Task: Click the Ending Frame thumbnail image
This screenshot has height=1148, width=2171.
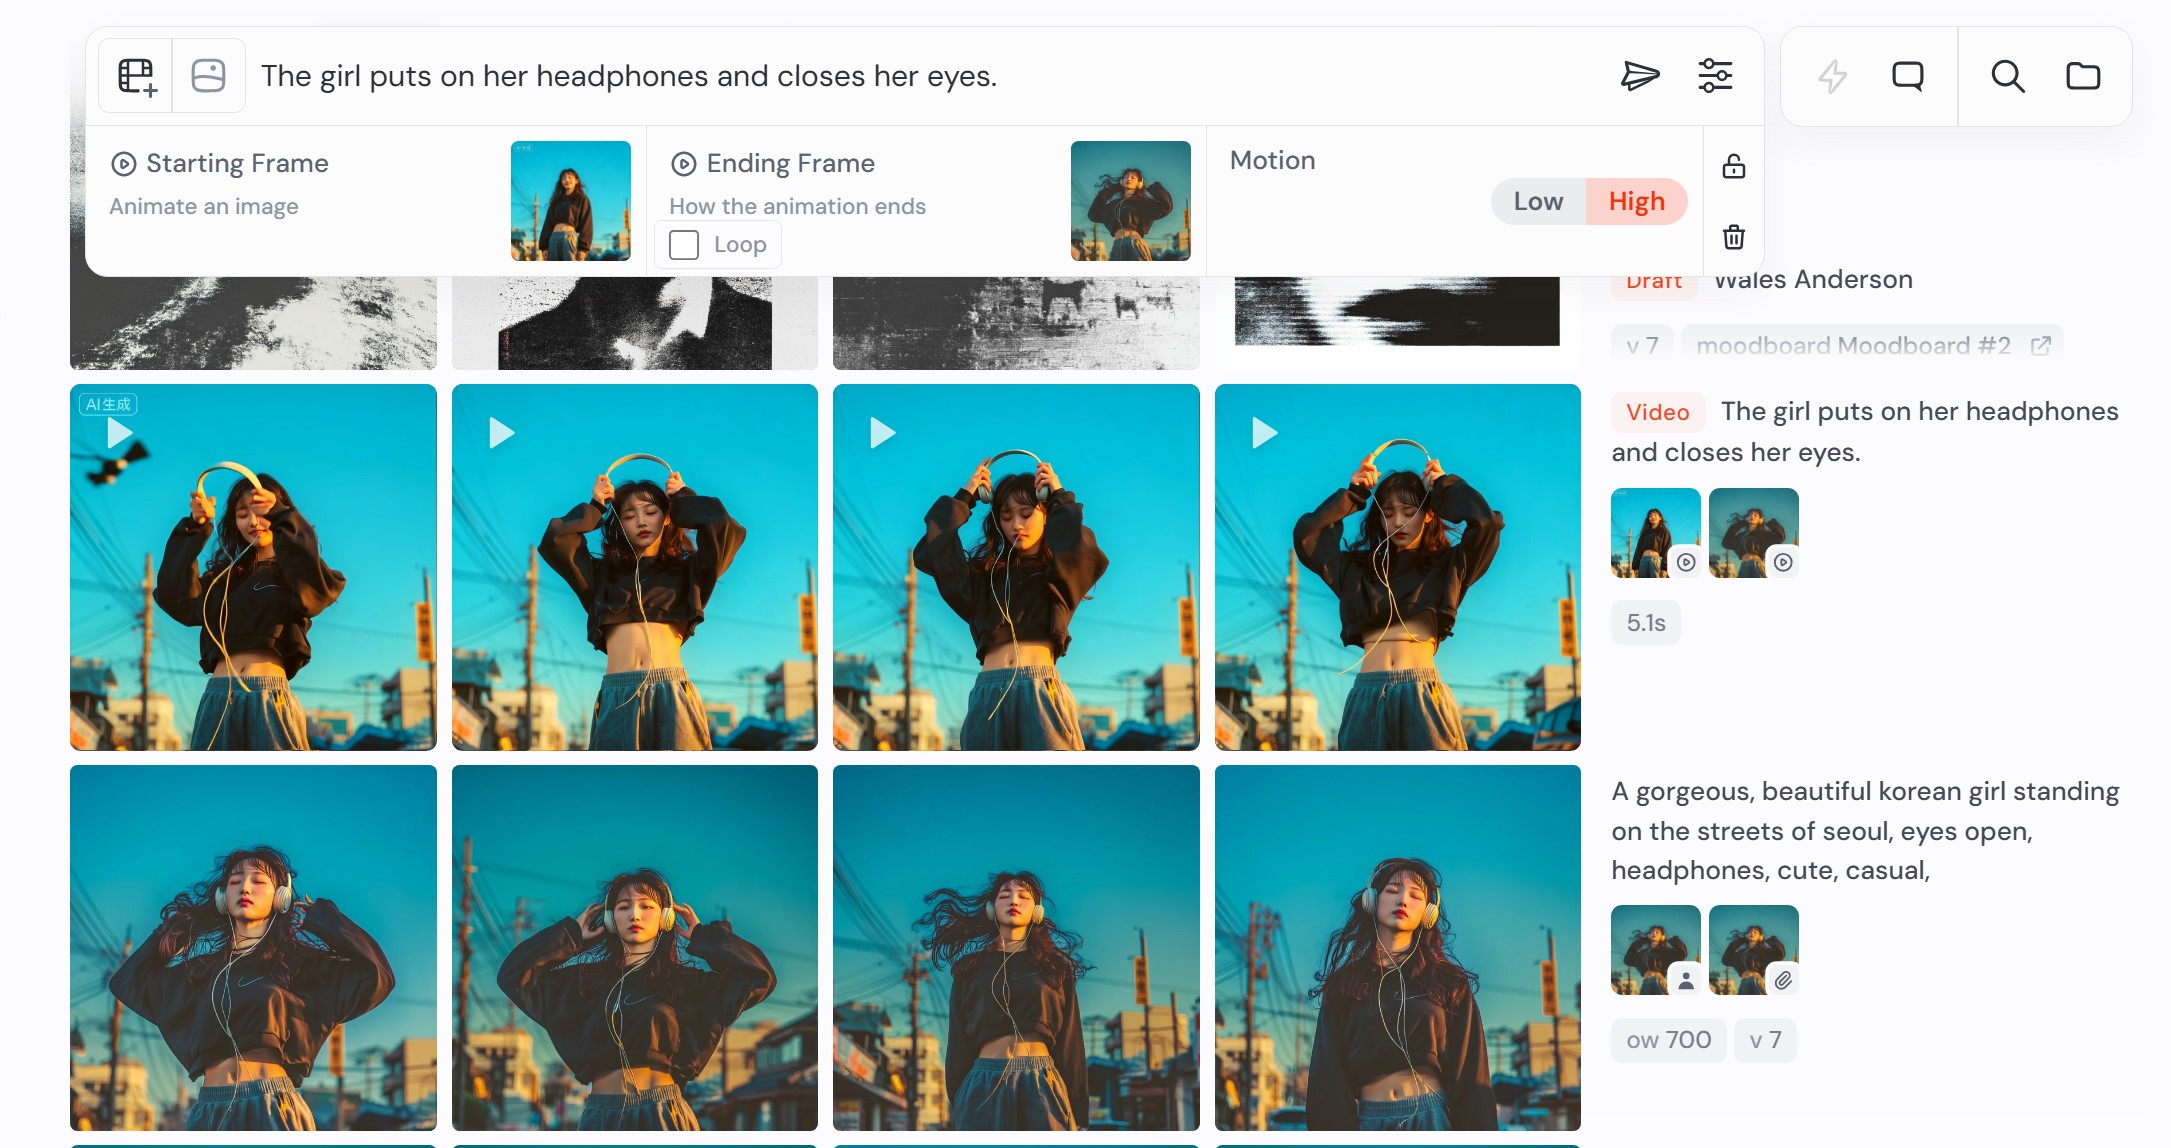Action: [1130, 200]
